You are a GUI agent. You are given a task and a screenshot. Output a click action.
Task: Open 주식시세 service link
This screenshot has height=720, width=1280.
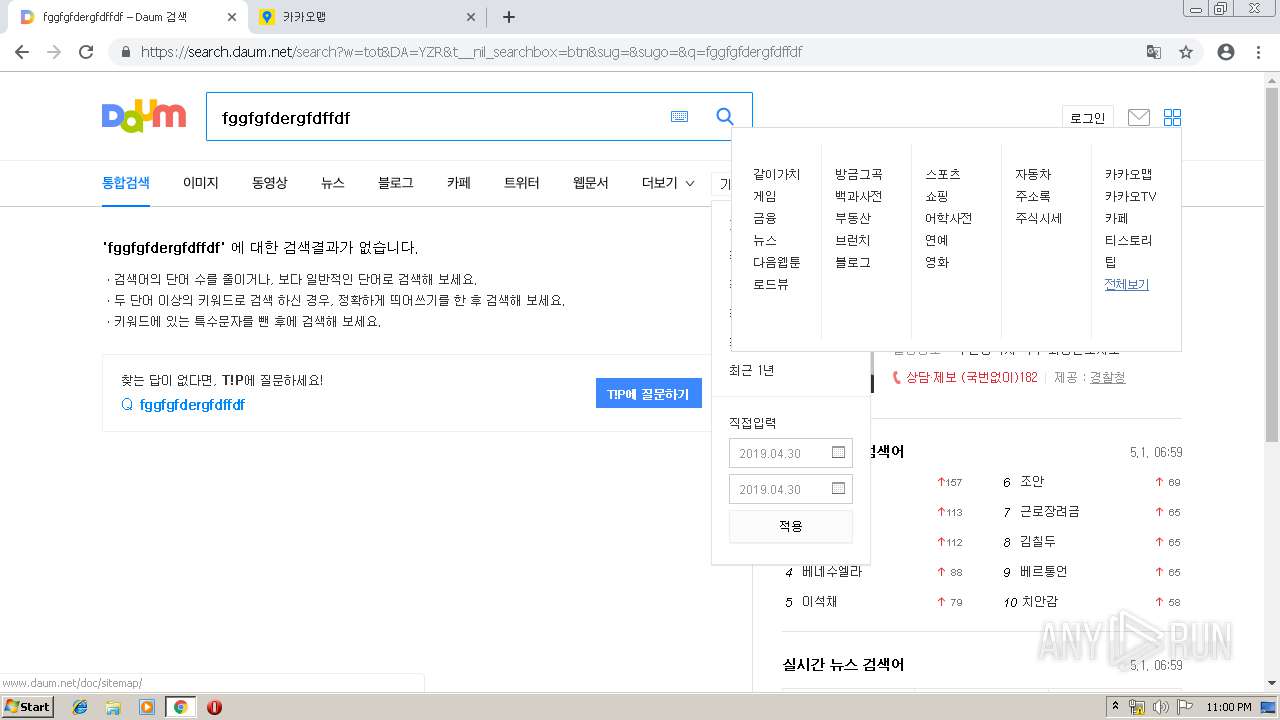click(x=1038, y=218)
